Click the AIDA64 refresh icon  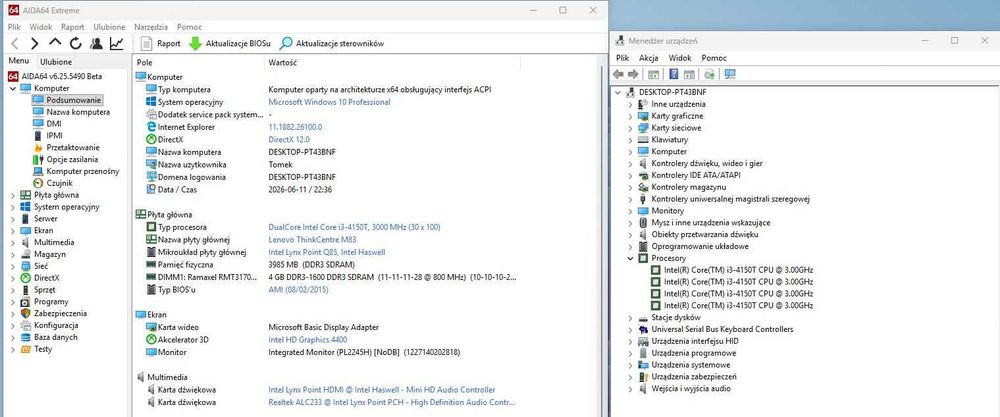(75, 43)
